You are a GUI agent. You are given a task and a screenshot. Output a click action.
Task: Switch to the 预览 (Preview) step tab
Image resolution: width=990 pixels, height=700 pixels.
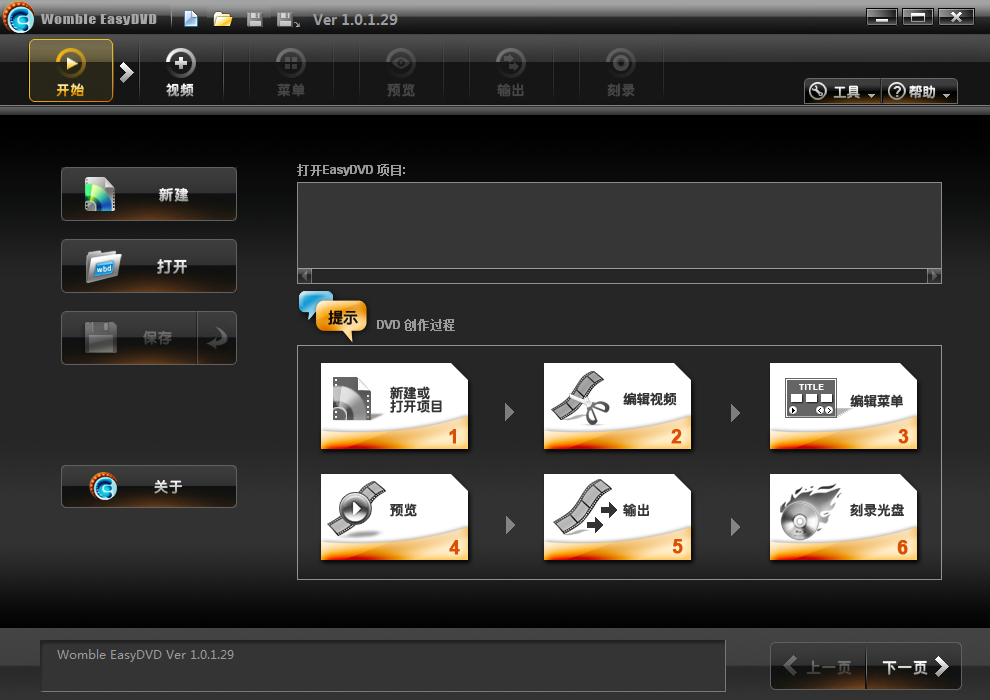[x=400, y=73]
